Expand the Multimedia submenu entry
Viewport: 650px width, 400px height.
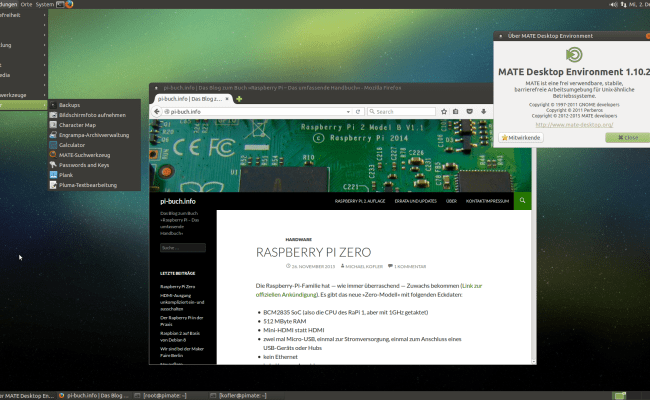tap(24, 75)
